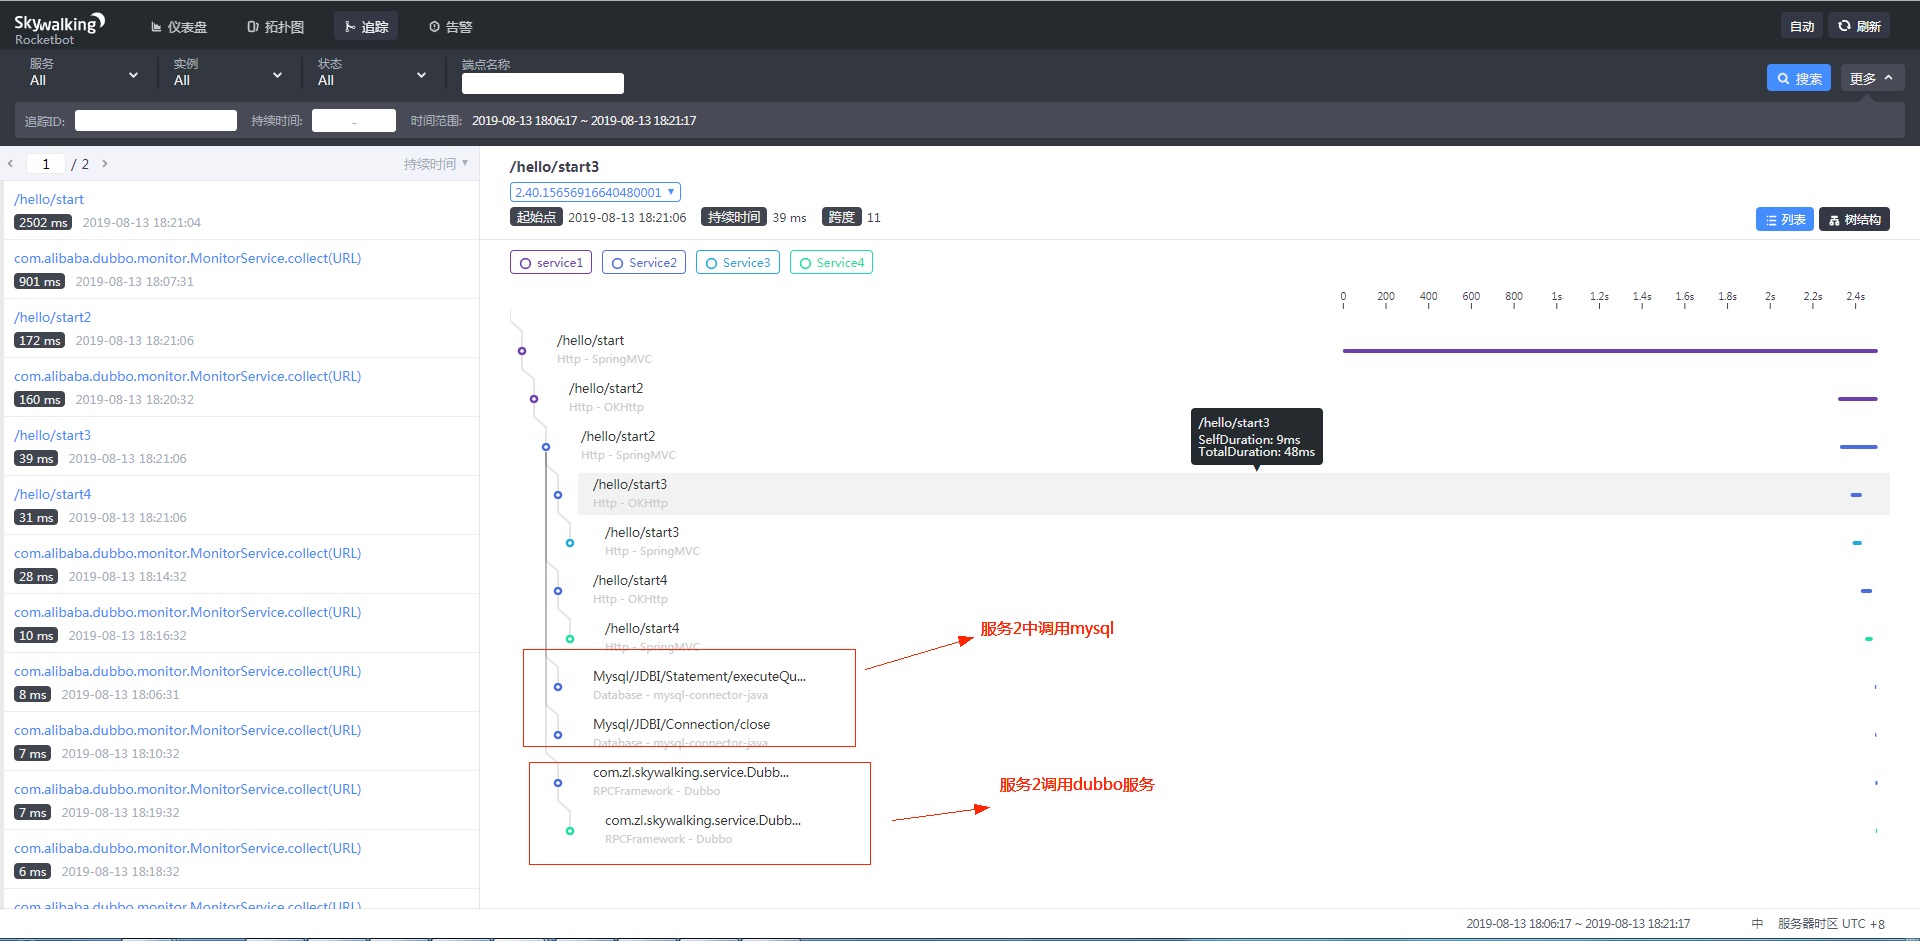Click the /hello/start3 OKHttp duration bar
The height and width of the screenshot is (941, 1920).
click(1856, 495)
